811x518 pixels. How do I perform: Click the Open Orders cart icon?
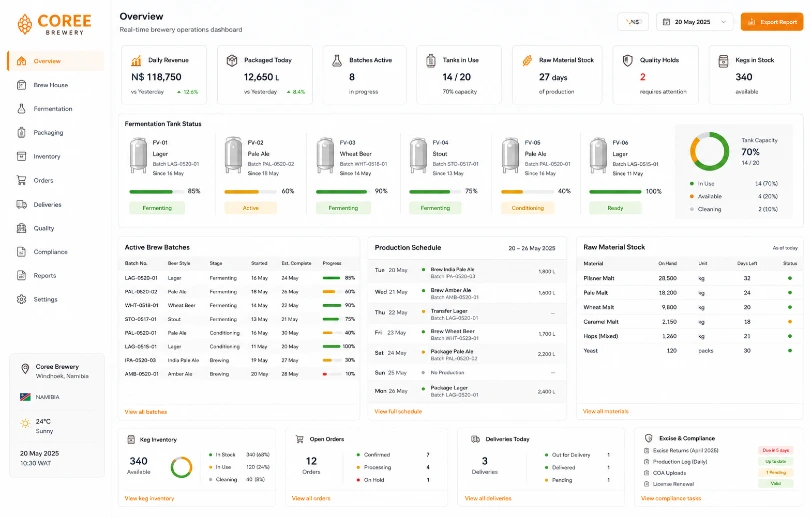tap(299, 439)
